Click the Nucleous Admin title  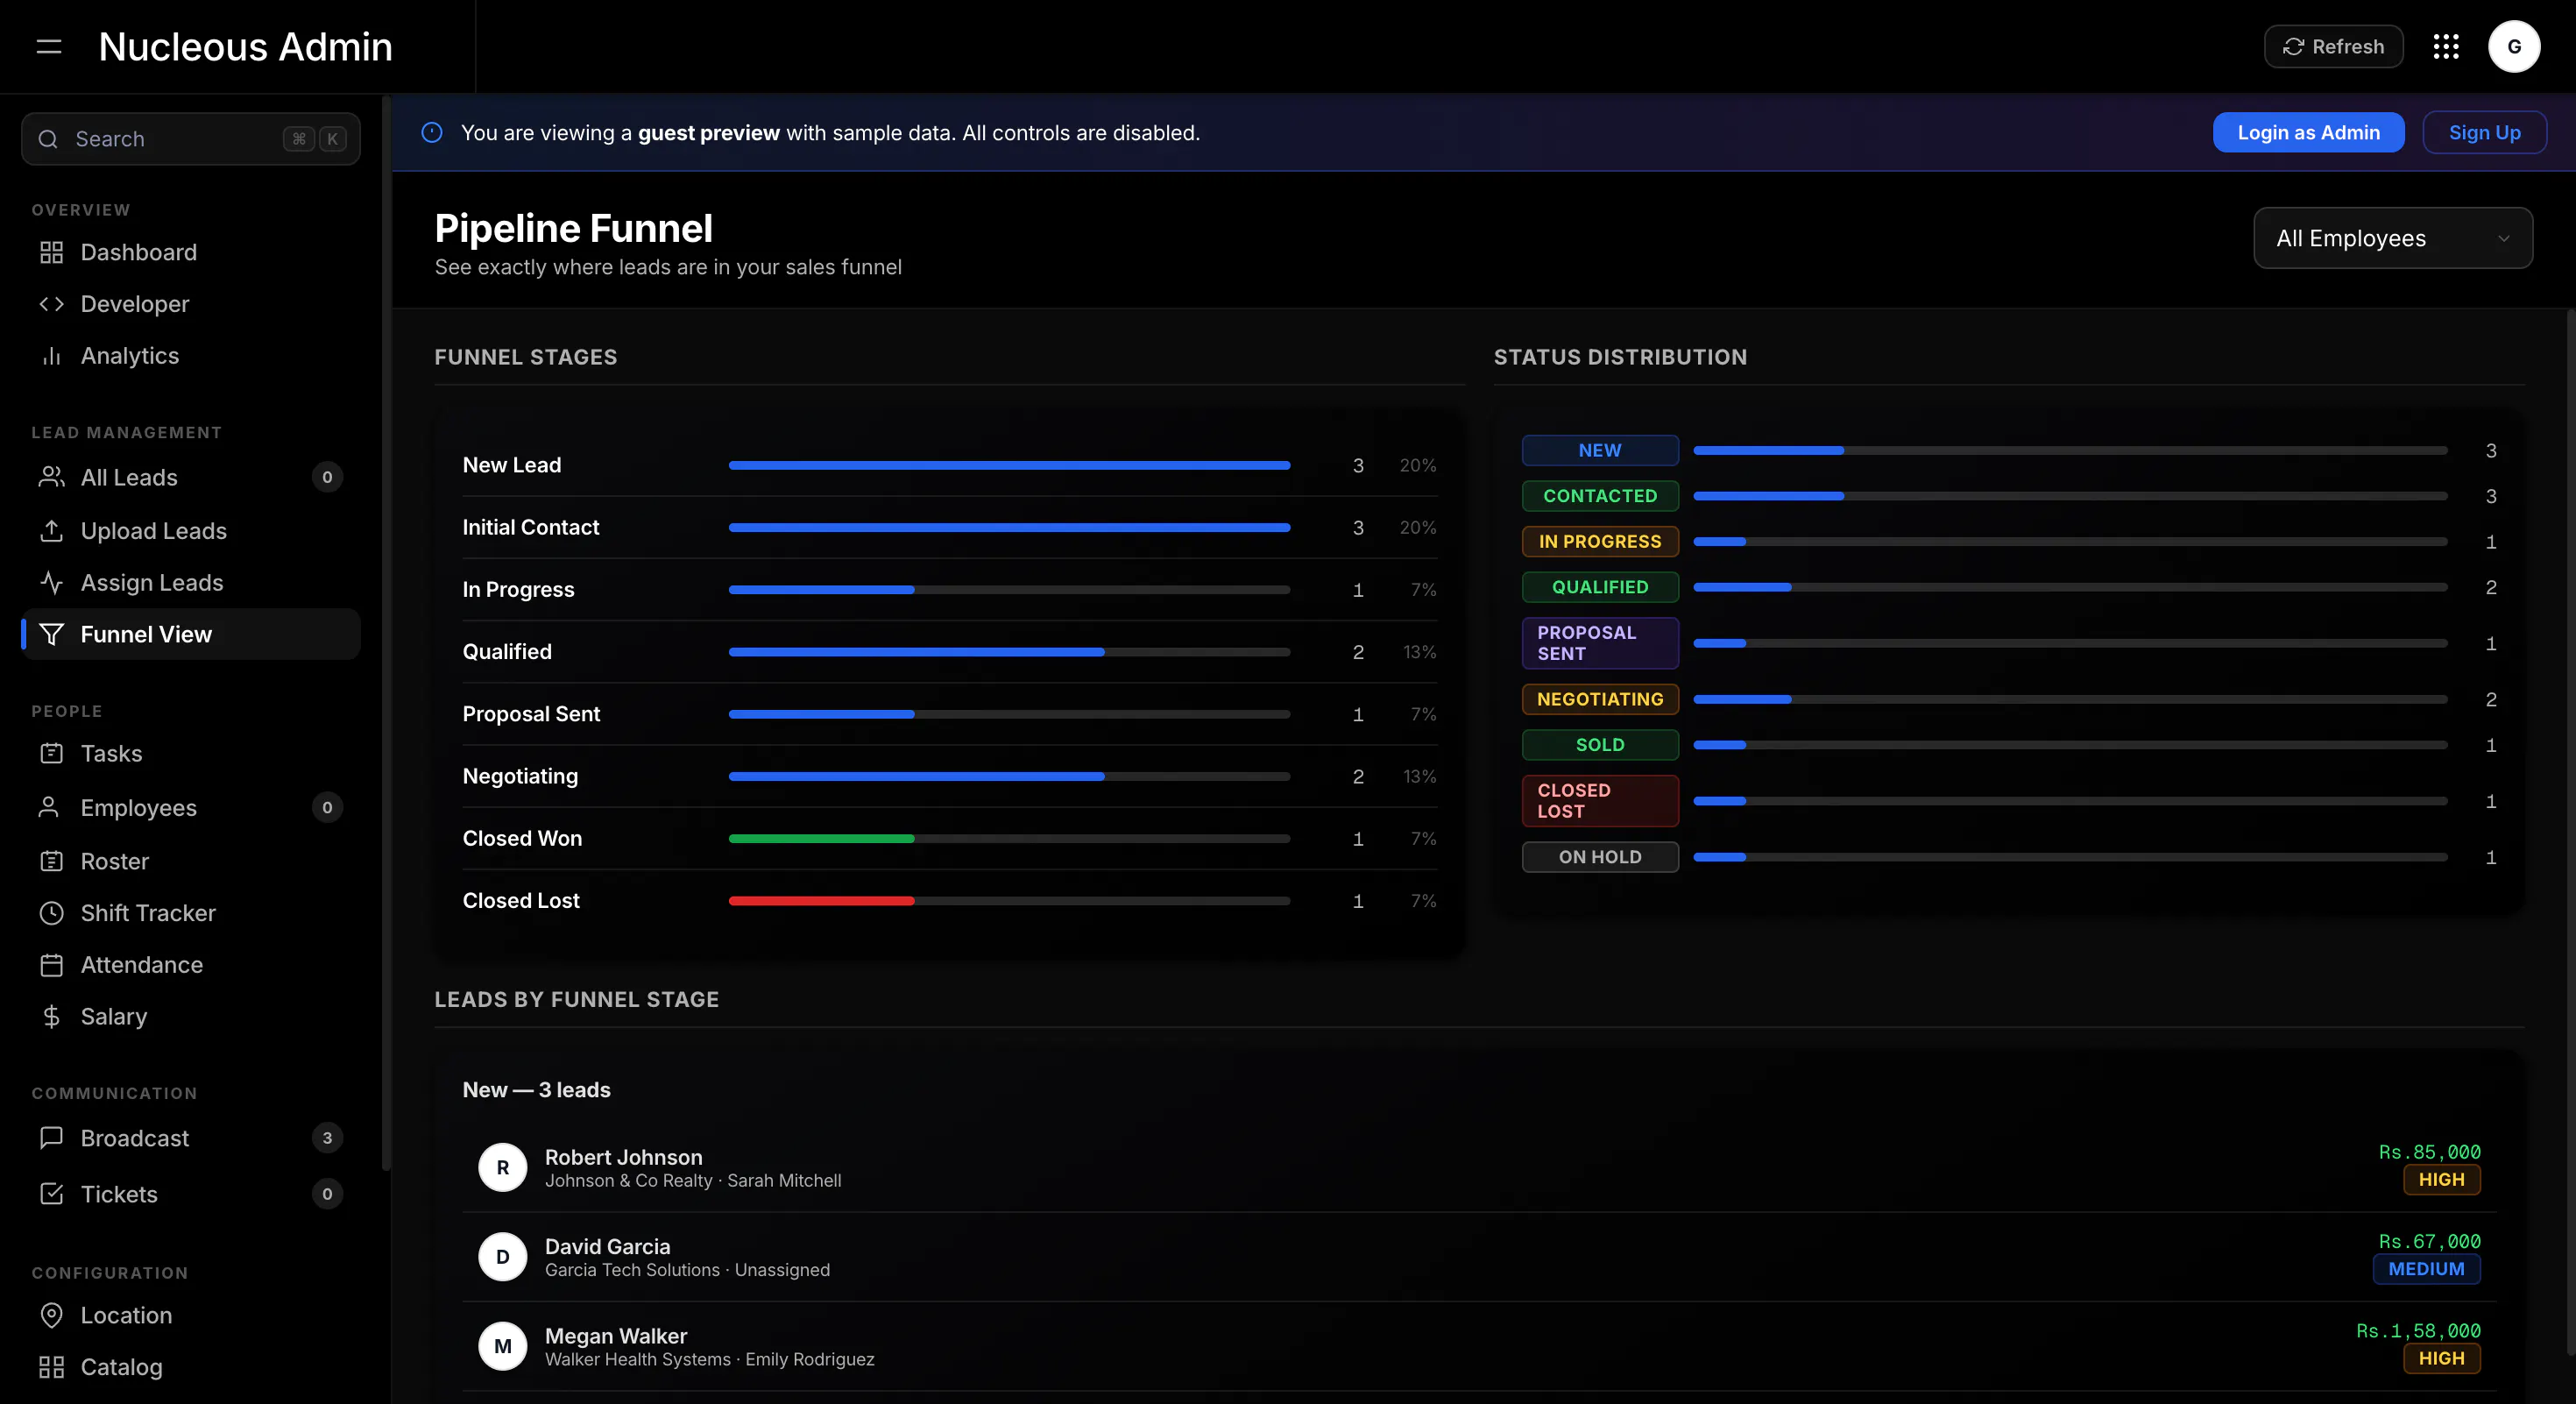click(245, 47)
